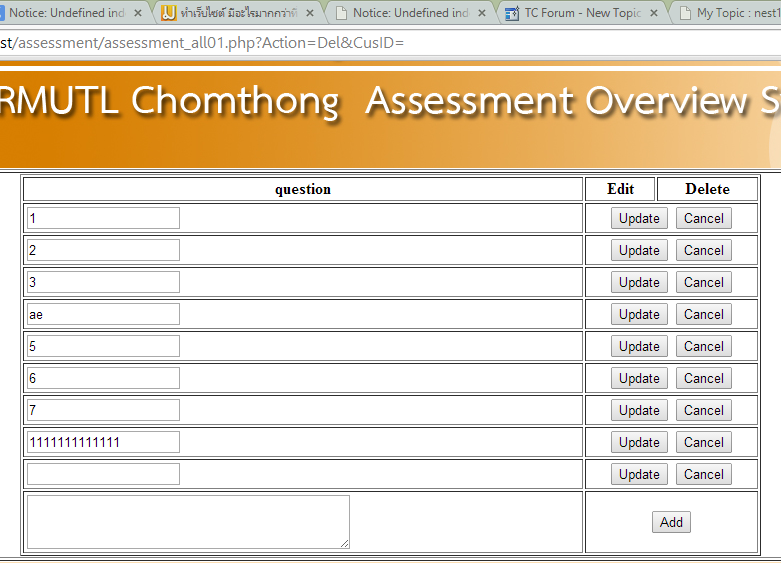The width and height of the screenshot is (781, 563).
Task: Click Update button in row with value 5
Action: 639,346
